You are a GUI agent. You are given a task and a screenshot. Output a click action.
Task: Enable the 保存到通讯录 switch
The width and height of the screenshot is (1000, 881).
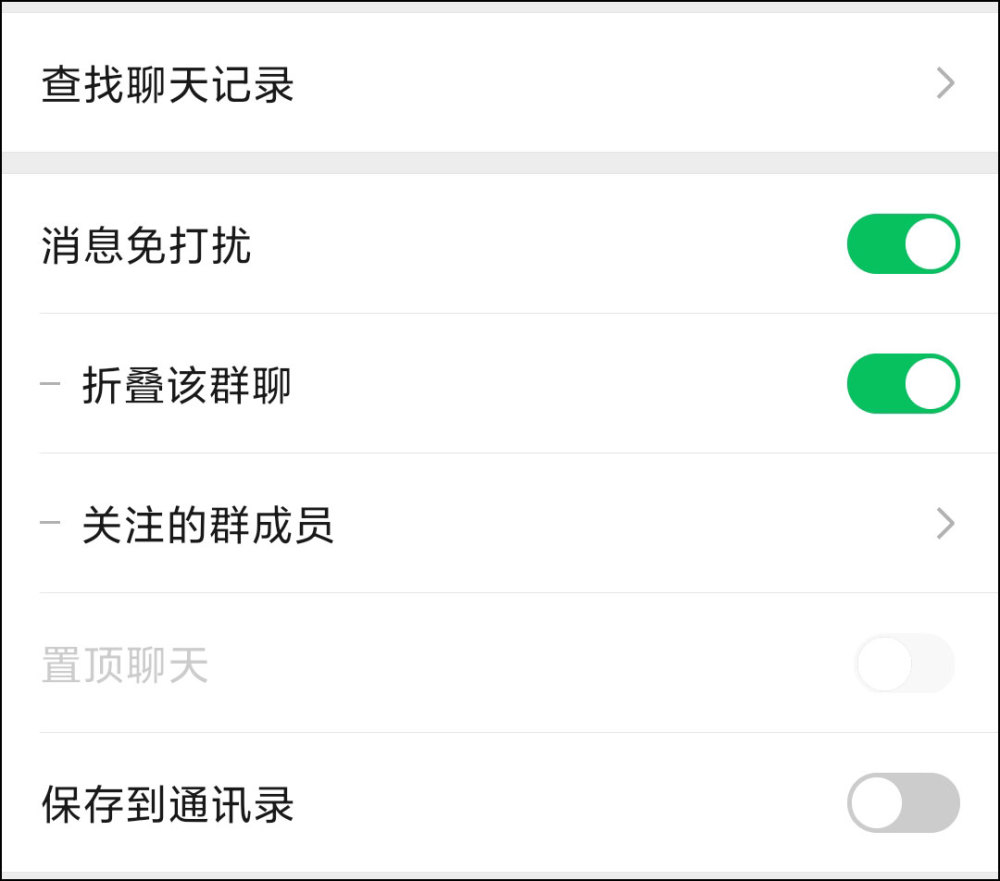point(902,802)
